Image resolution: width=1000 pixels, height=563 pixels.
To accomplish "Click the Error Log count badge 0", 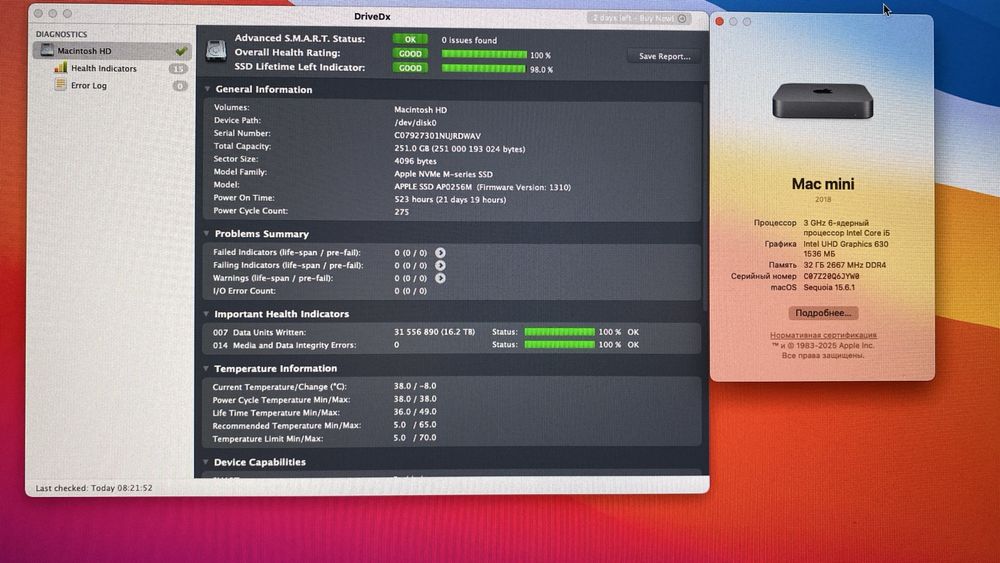I will [180, 85].
